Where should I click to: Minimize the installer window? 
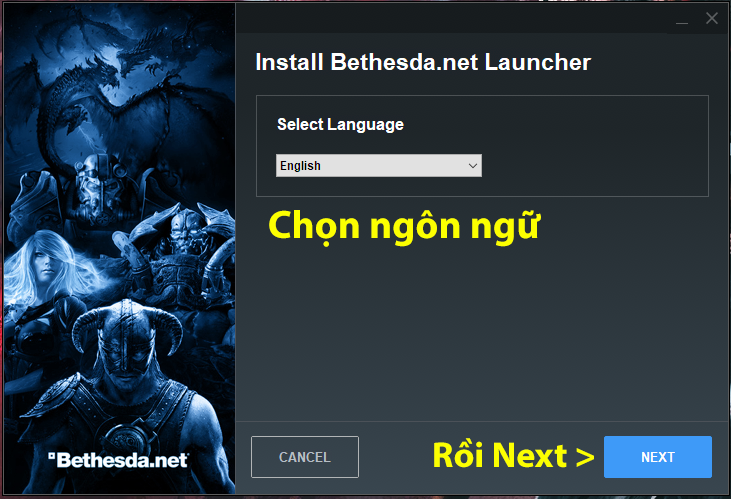(x=682, y=19)
